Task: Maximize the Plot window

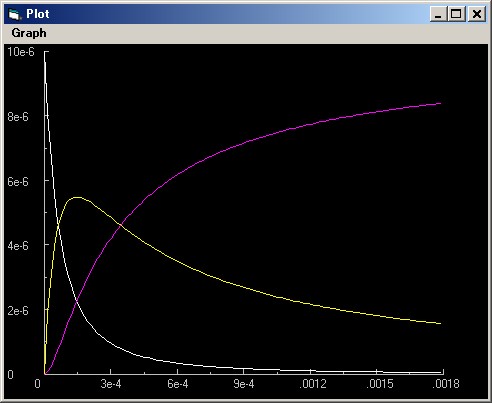Action: point(456,14)
